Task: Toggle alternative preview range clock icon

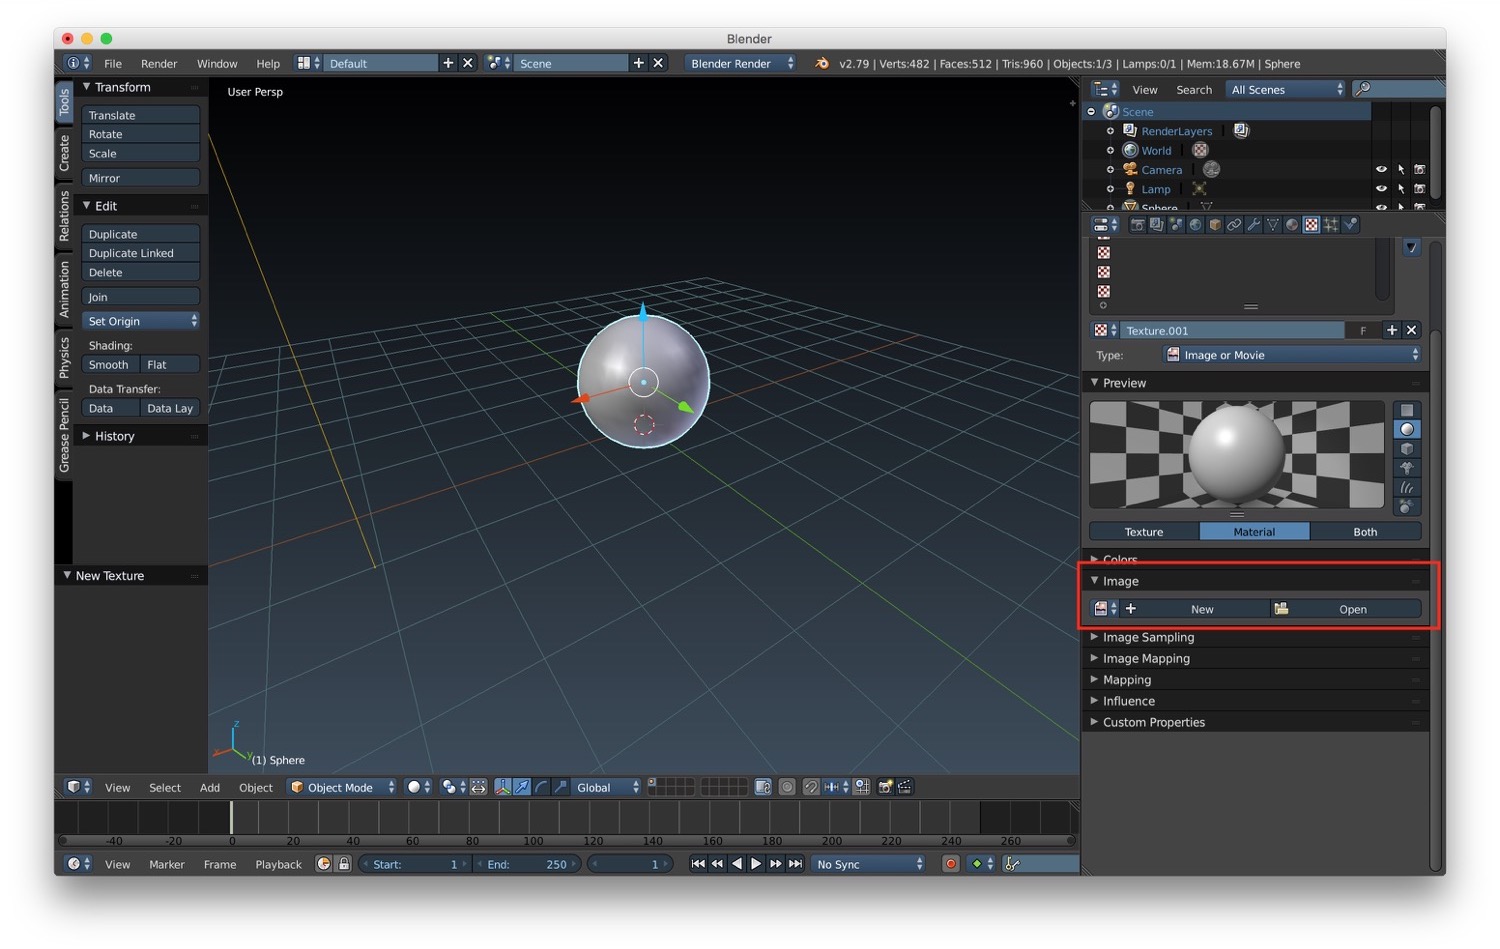Action: (323, 864)
